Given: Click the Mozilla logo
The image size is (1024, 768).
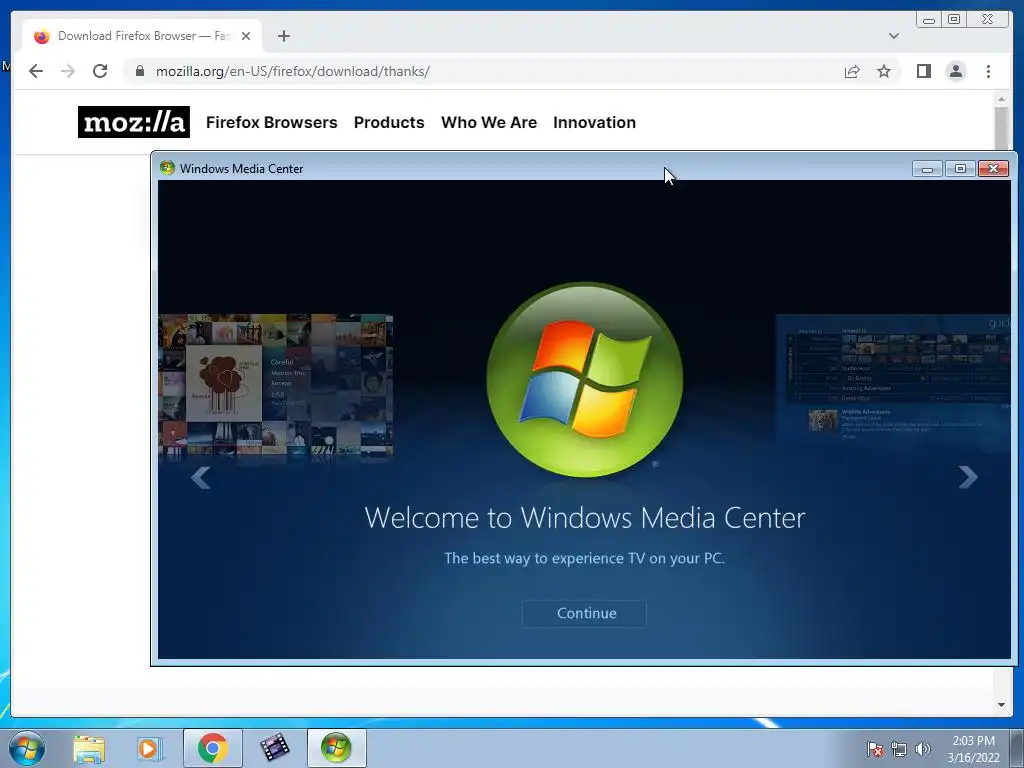Looking at the screenshot, I should [134, 122].
